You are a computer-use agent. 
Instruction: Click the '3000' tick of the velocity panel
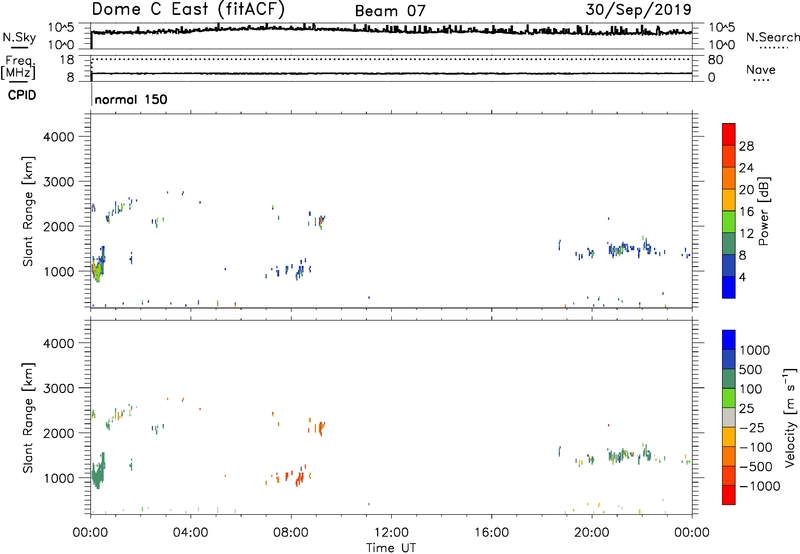coord(59,388)
